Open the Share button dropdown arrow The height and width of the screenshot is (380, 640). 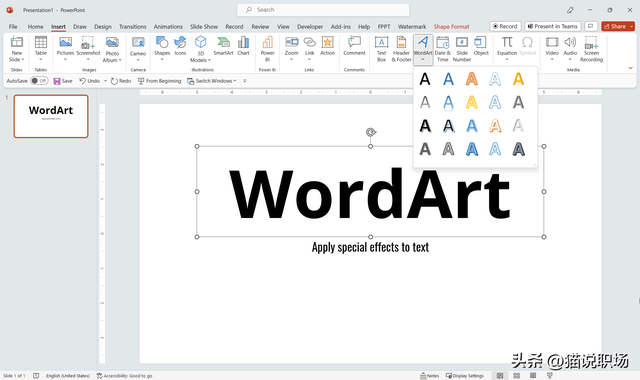(632, 27)
